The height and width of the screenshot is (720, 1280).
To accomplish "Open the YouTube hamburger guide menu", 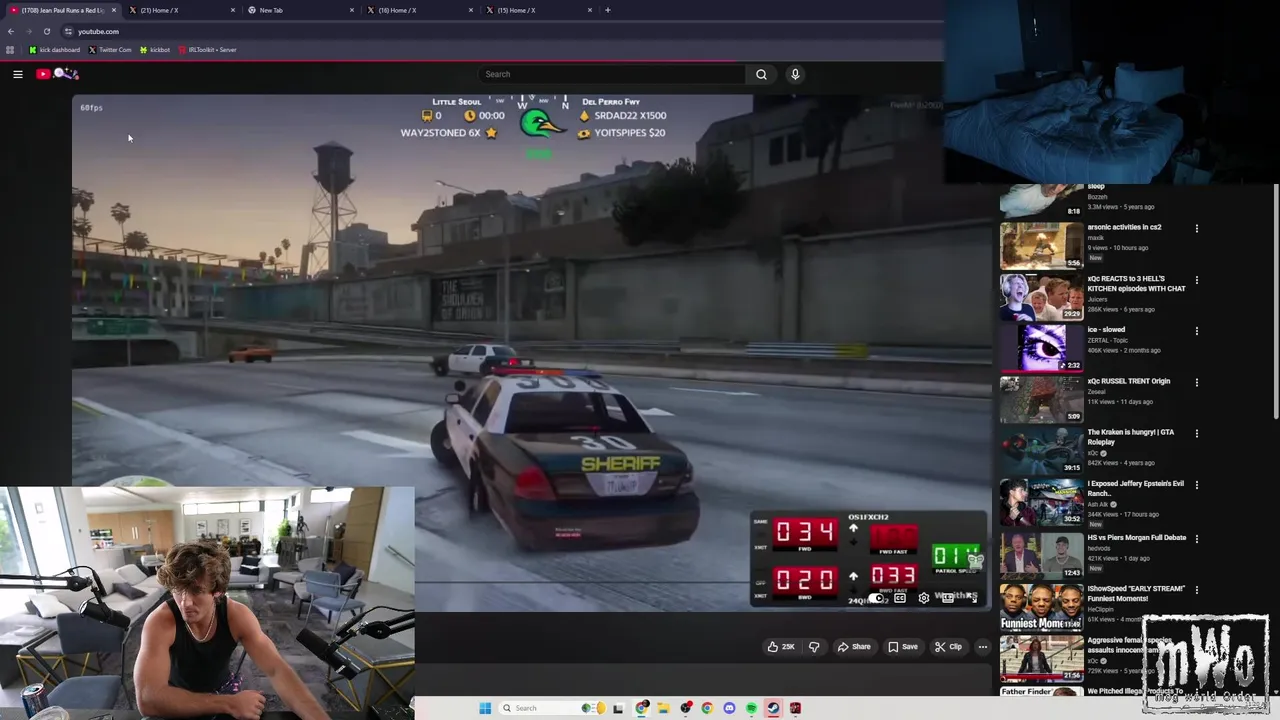I will pos(18,74).
